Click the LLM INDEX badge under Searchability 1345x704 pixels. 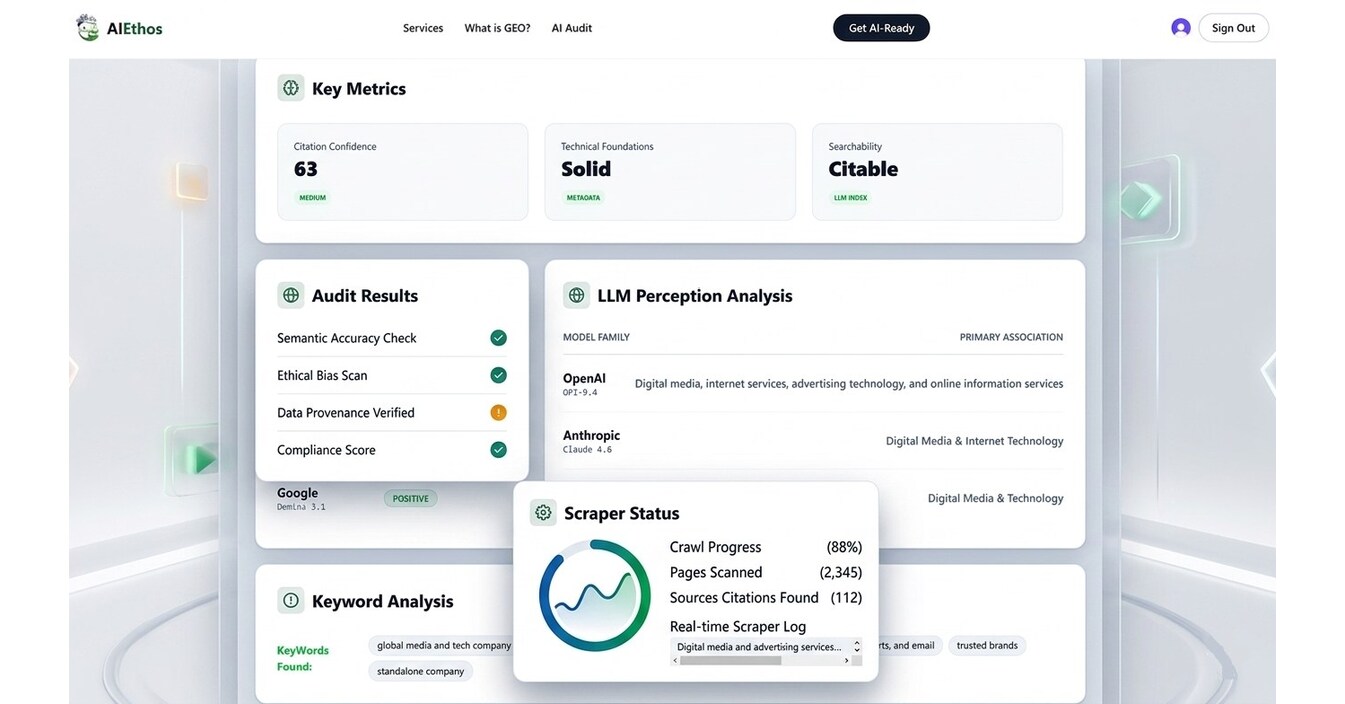[851, 198]
